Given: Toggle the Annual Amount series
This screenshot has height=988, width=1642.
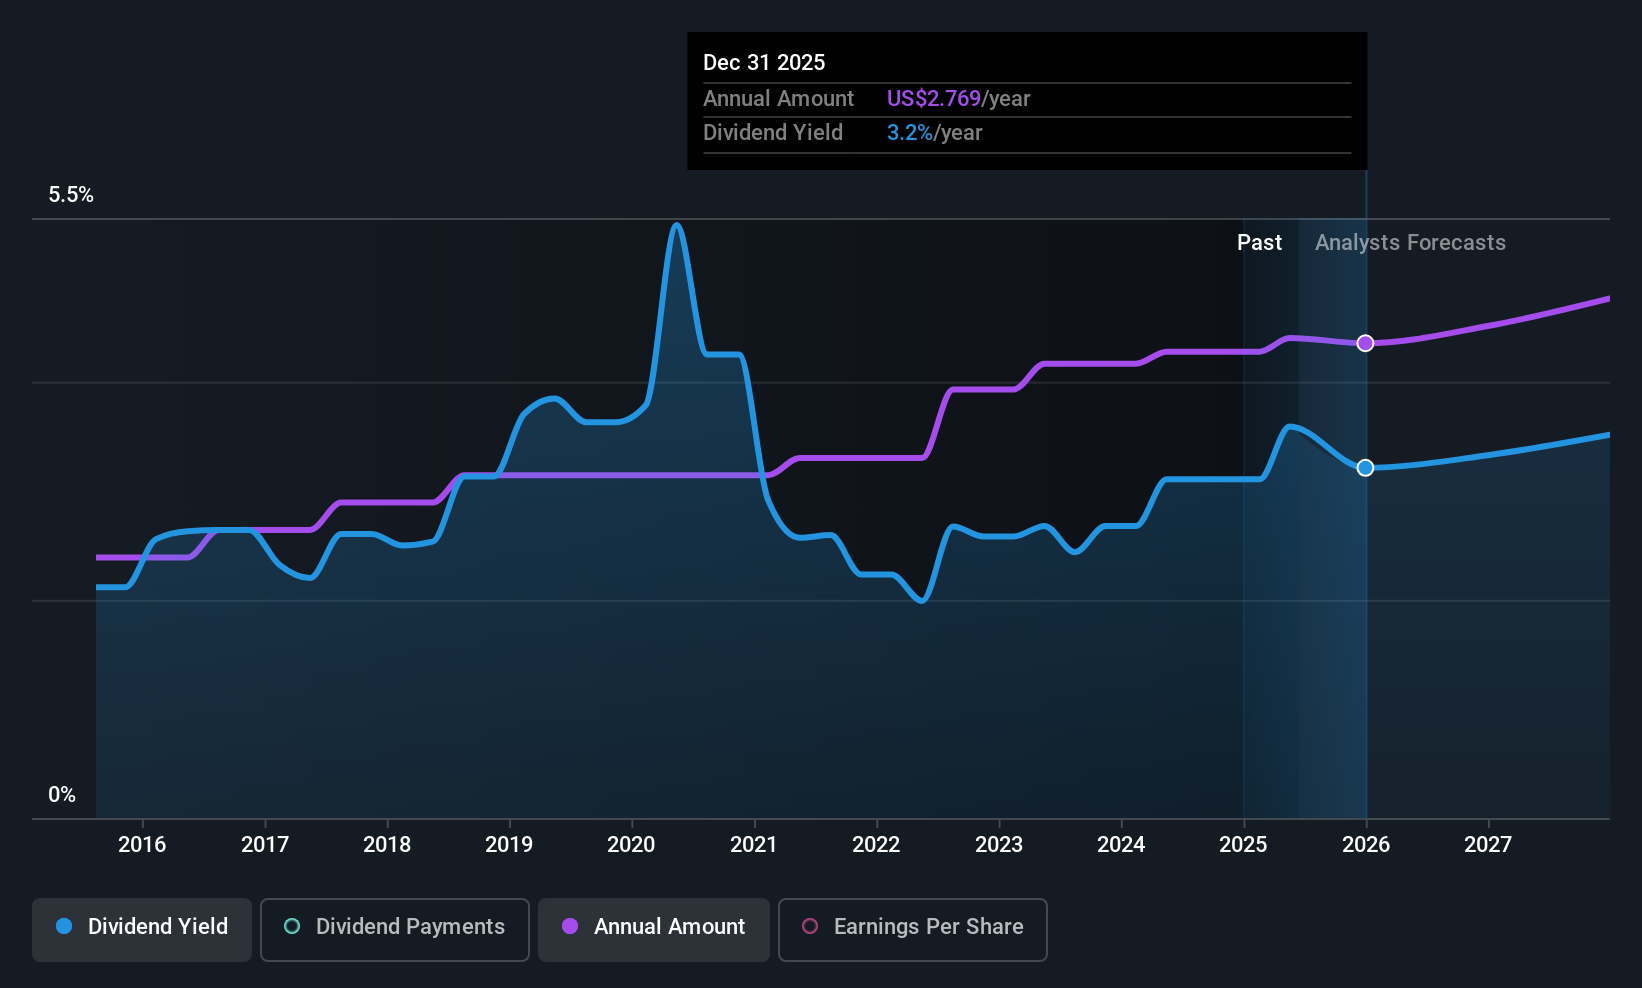Looking at the screenshot, I should click(654, 929).
